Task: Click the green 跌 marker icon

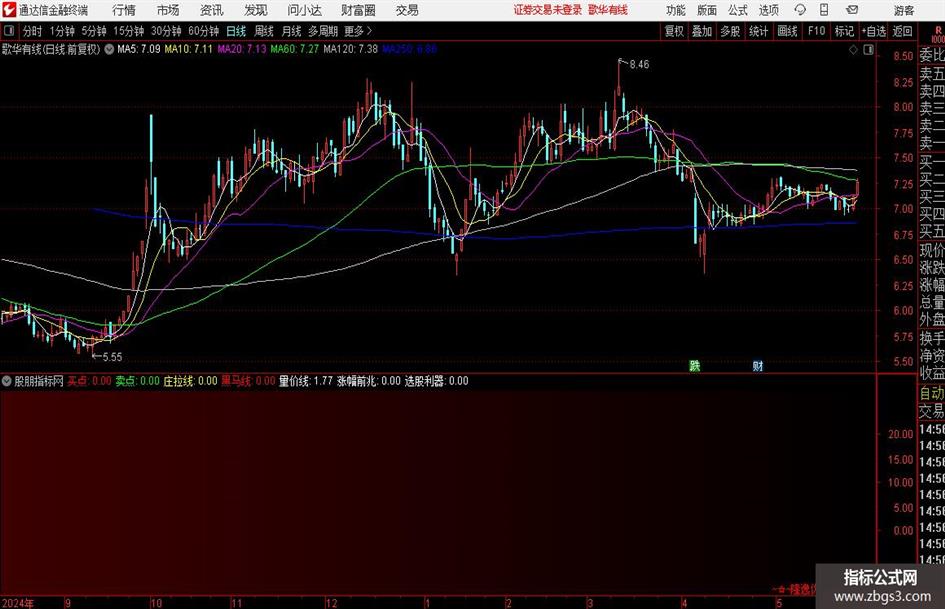Action: tap(695, 365)
